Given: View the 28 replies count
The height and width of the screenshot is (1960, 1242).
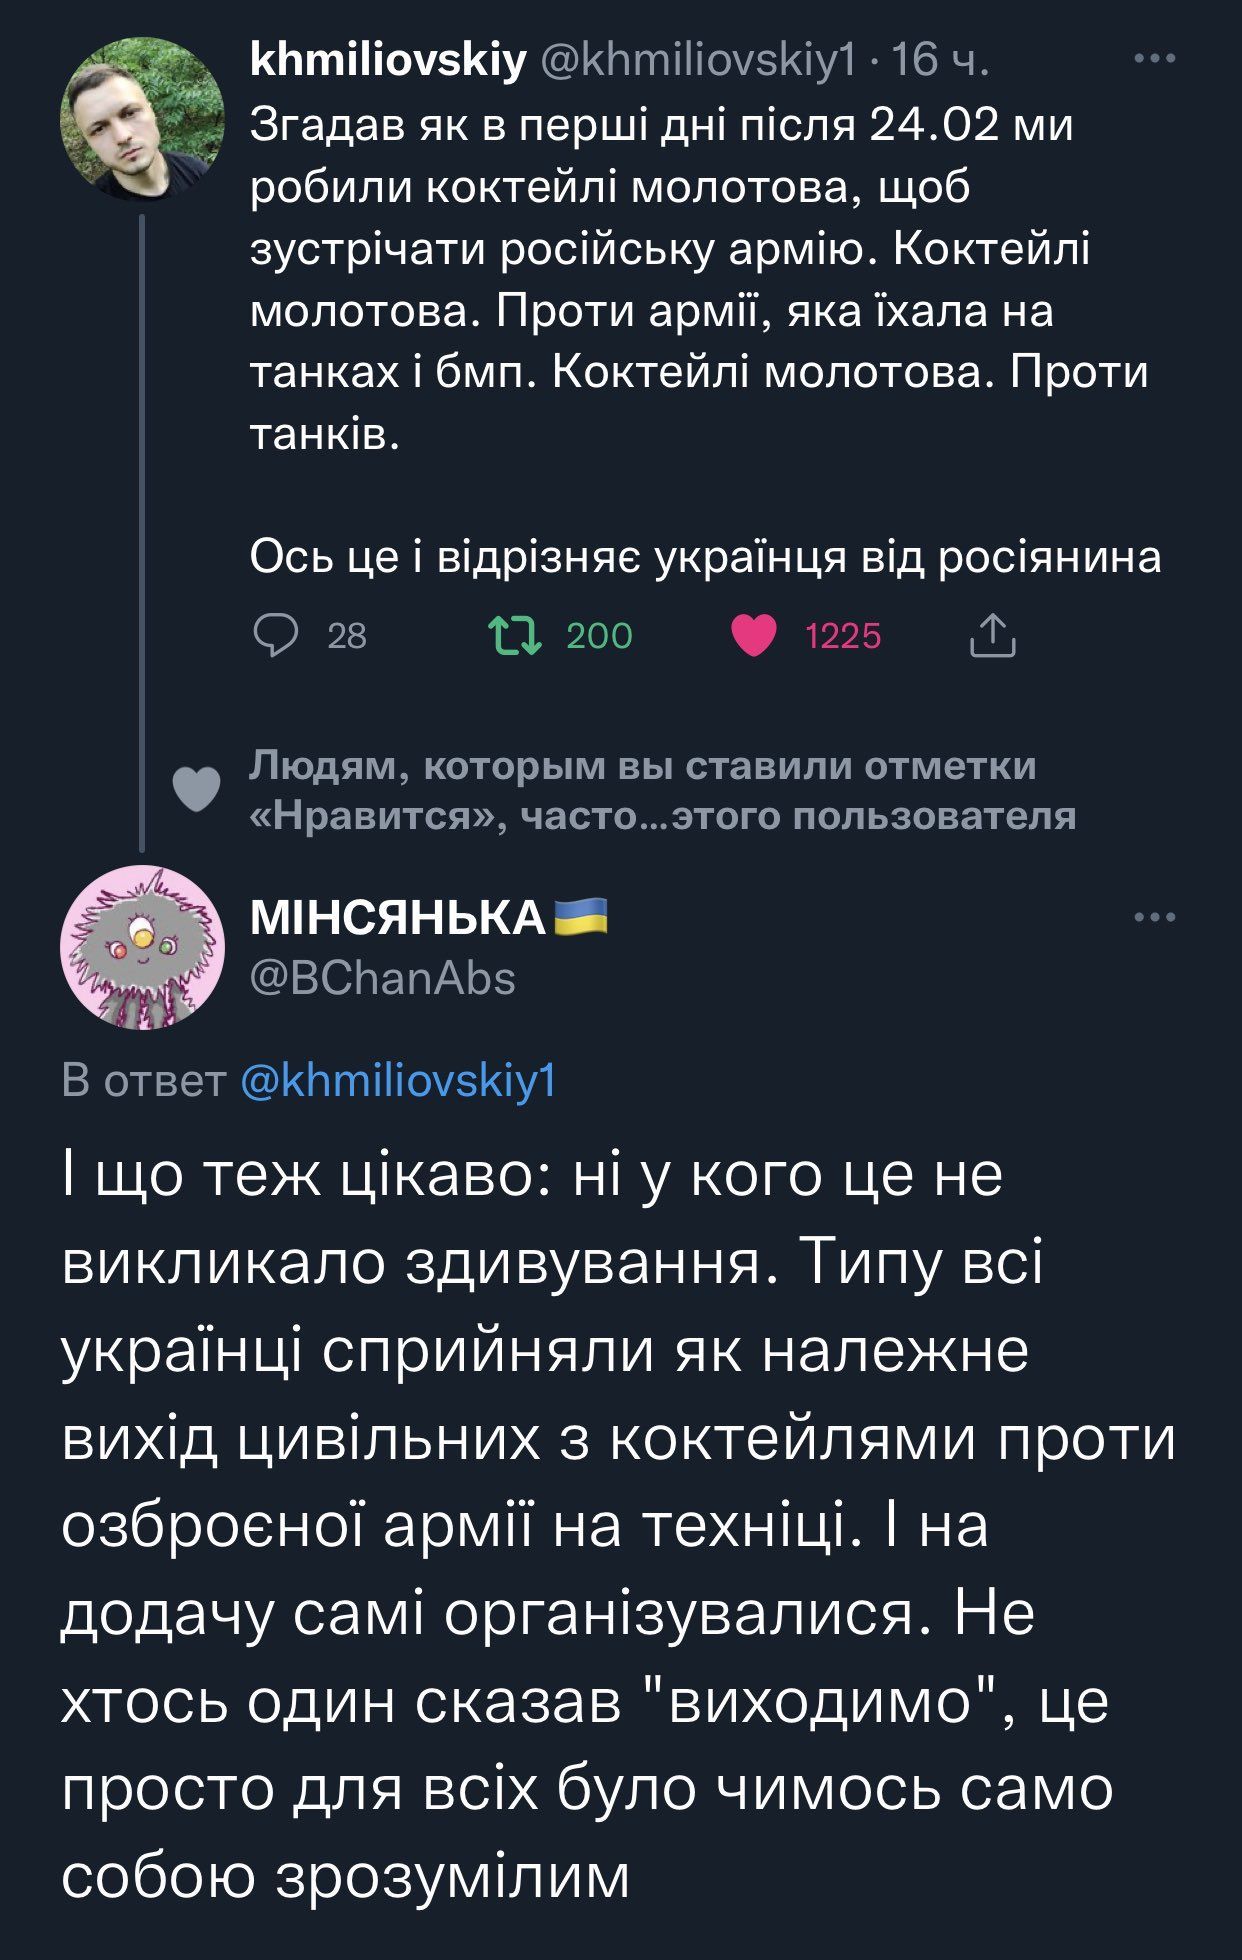Looking at the screenshot, I should point(347,636).
